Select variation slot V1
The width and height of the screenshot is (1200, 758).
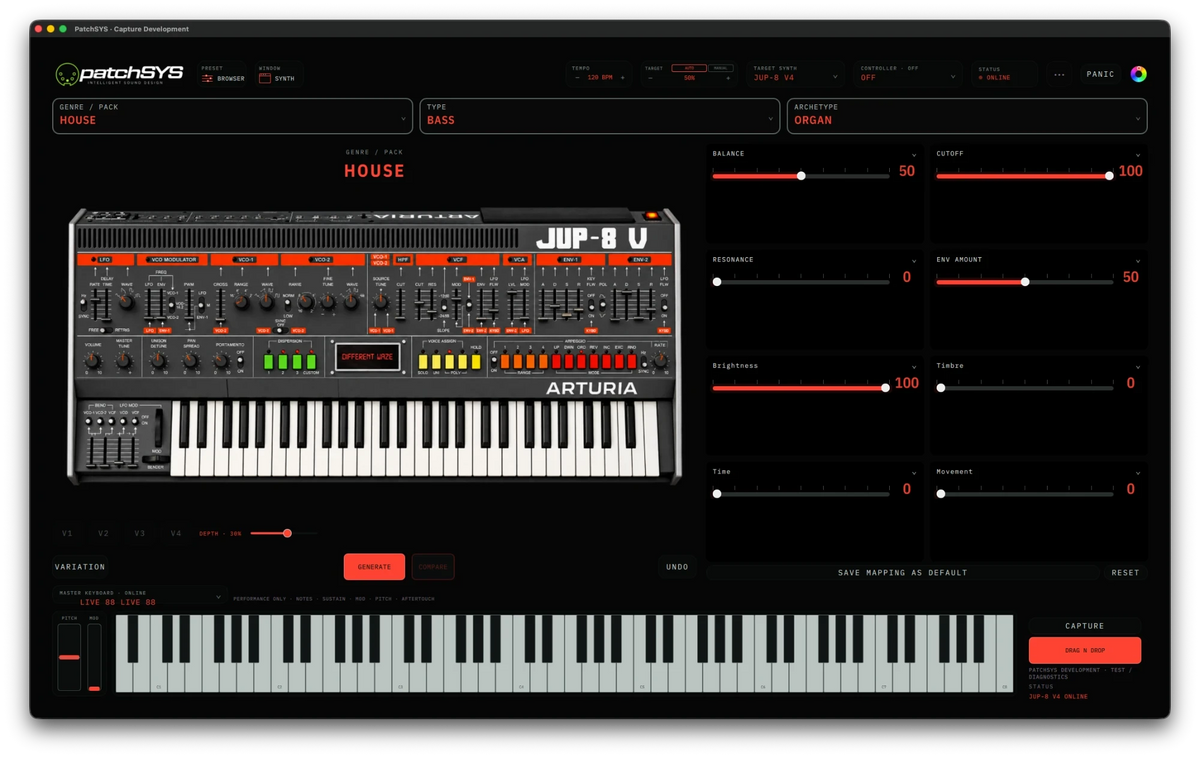[x=67, y=534]
